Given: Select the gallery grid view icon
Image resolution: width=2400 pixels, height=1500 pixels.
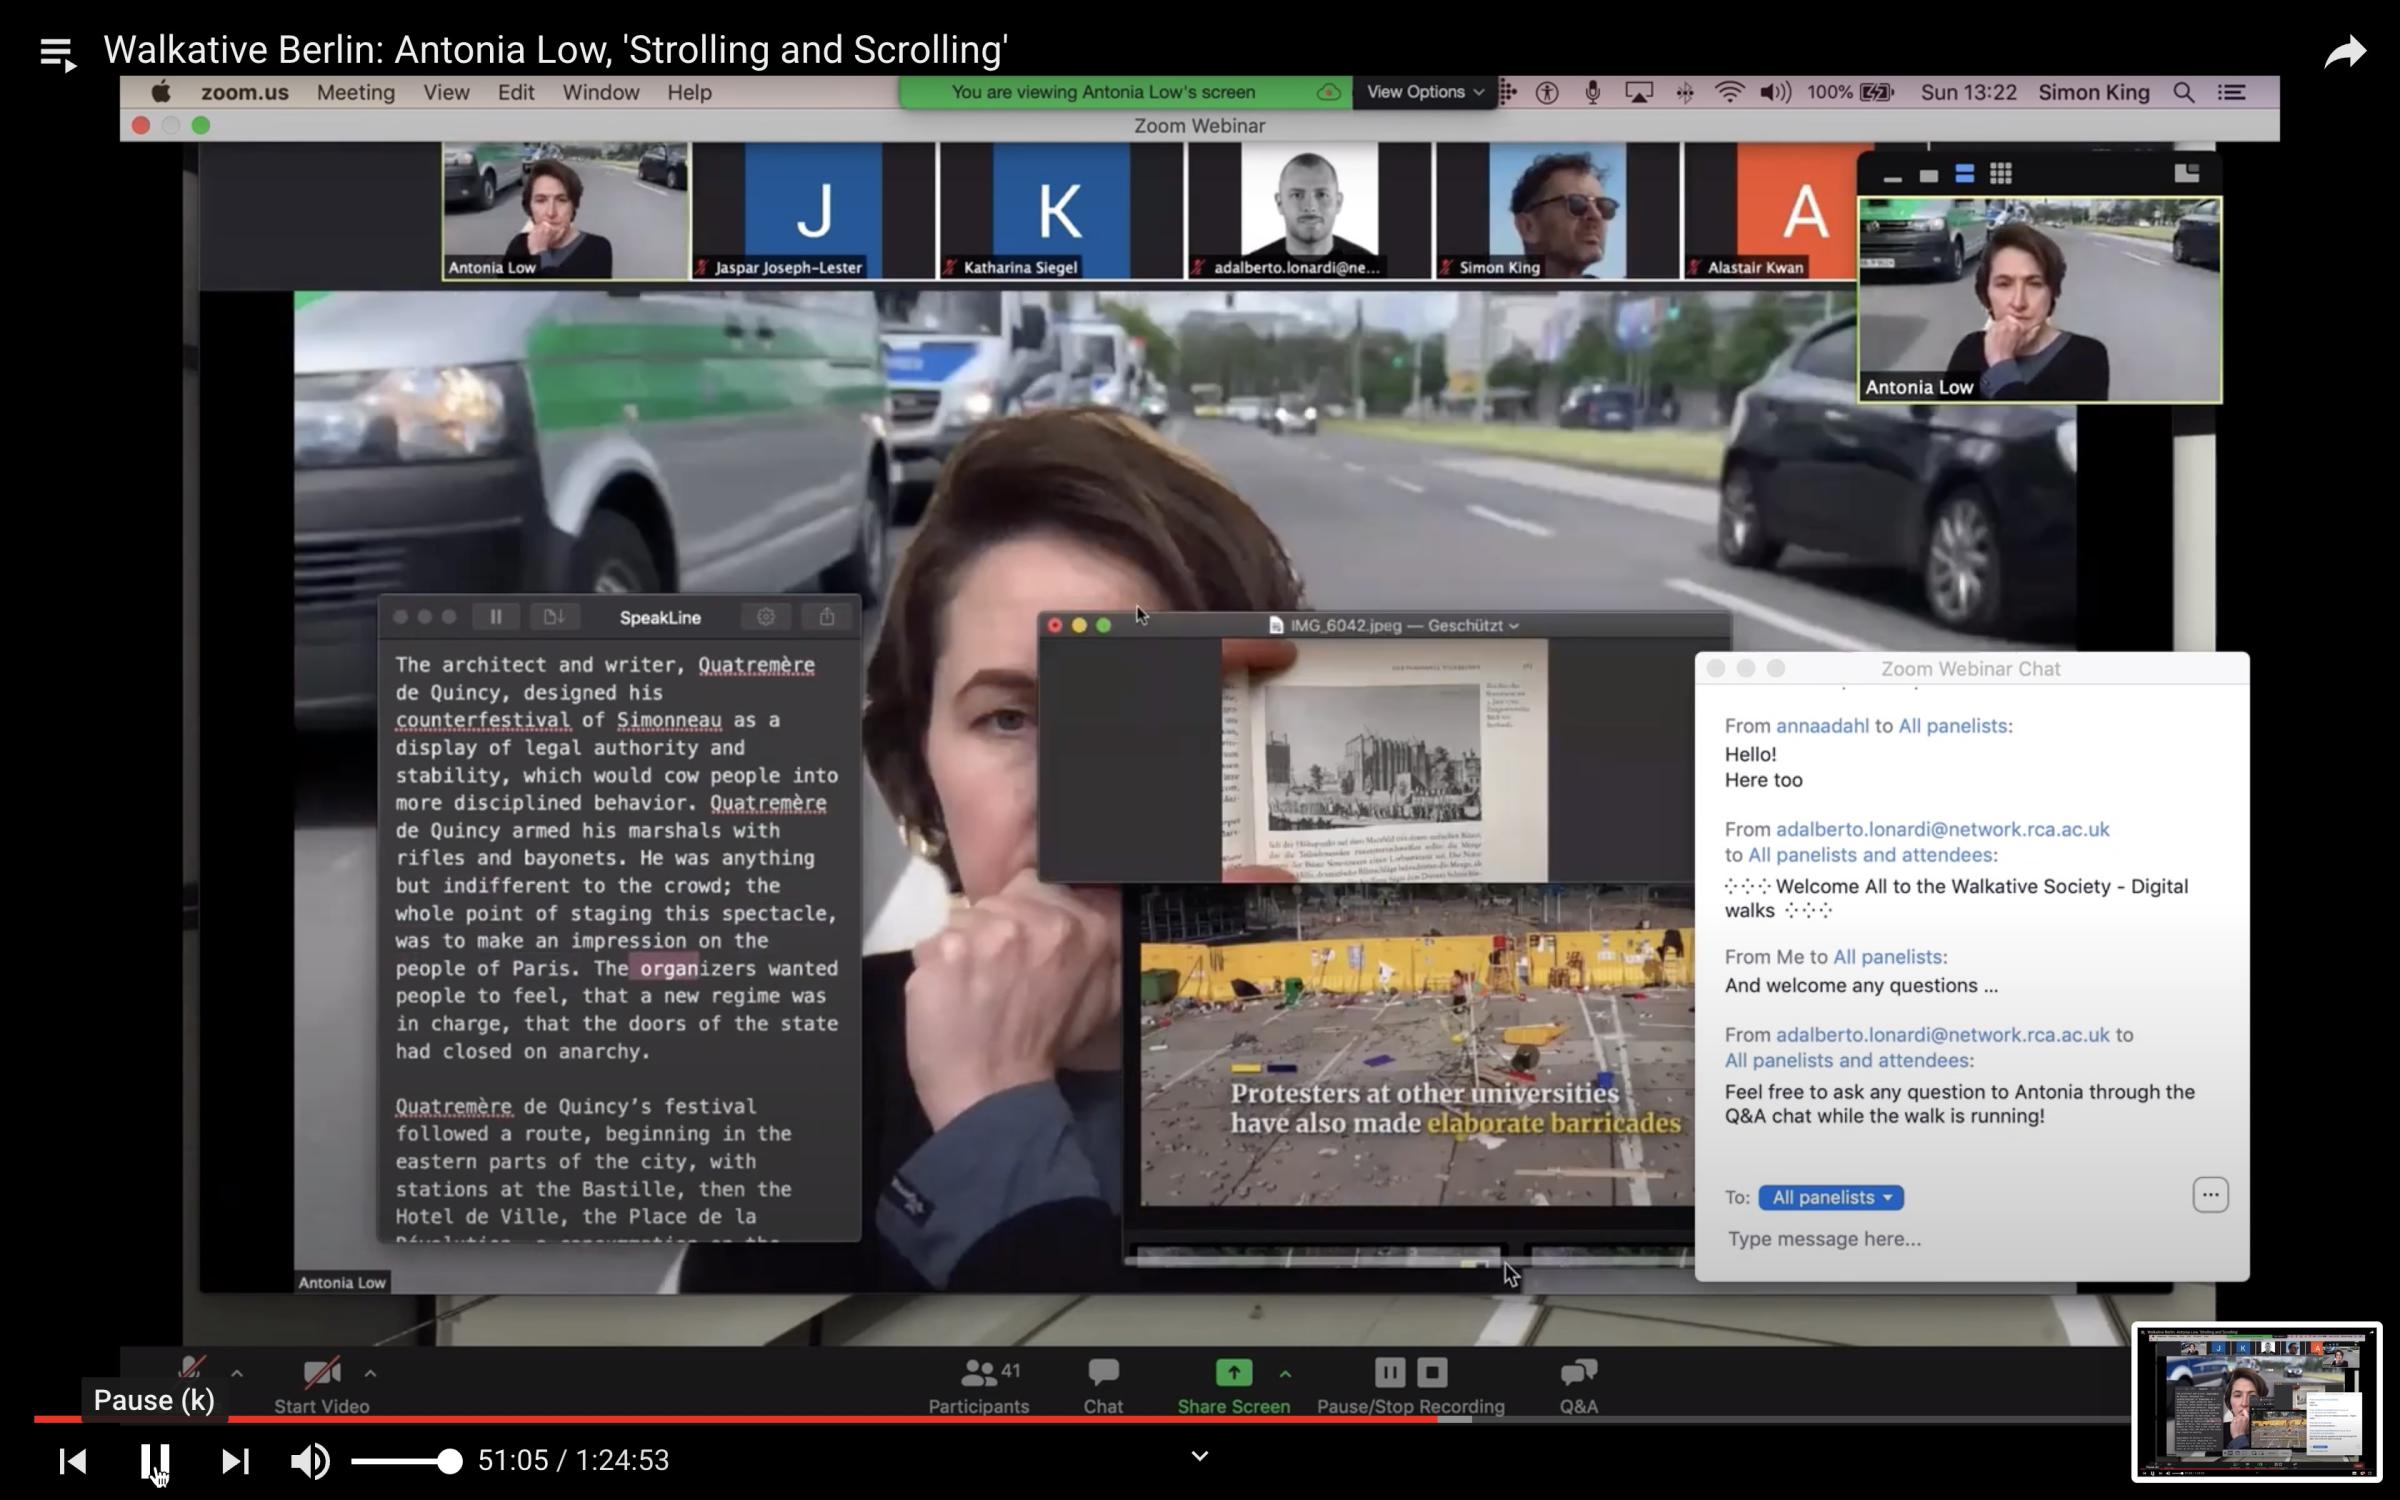Looking at the screenshot, I should 2000,174.
